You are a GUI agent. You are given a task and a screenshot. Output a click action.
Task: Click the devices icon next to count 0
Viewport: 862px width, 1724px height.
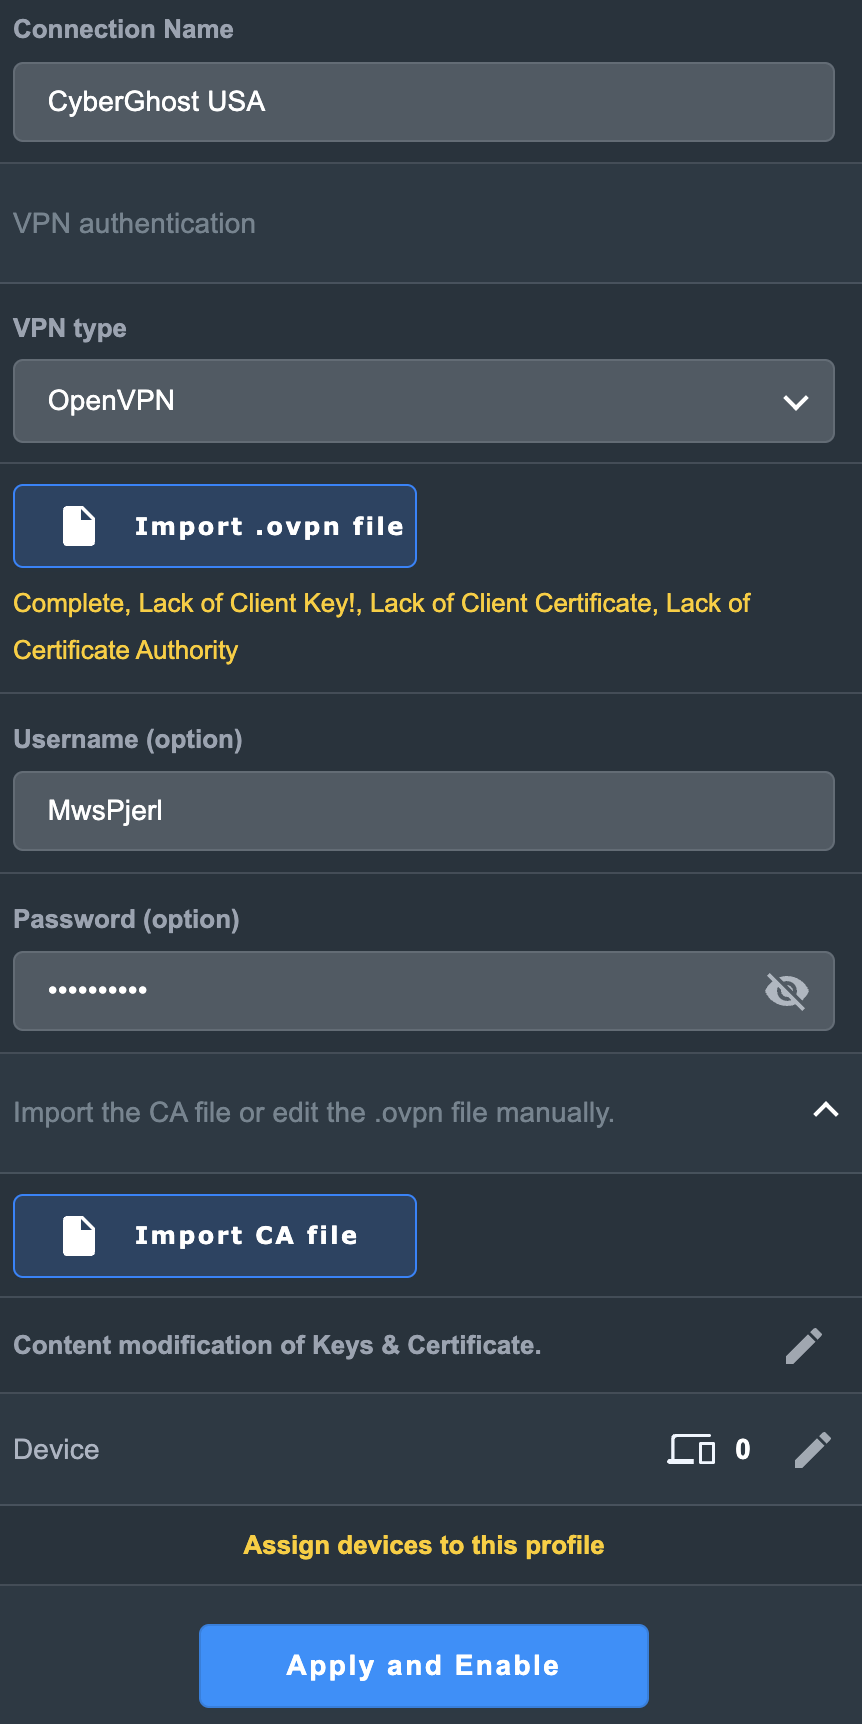click(692, 1449)
